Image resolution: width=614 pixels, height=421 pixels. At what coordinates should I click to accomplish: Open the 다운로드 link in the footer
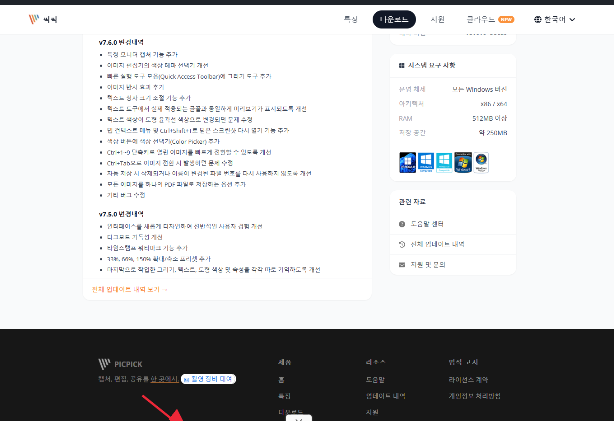click(290, 412)
